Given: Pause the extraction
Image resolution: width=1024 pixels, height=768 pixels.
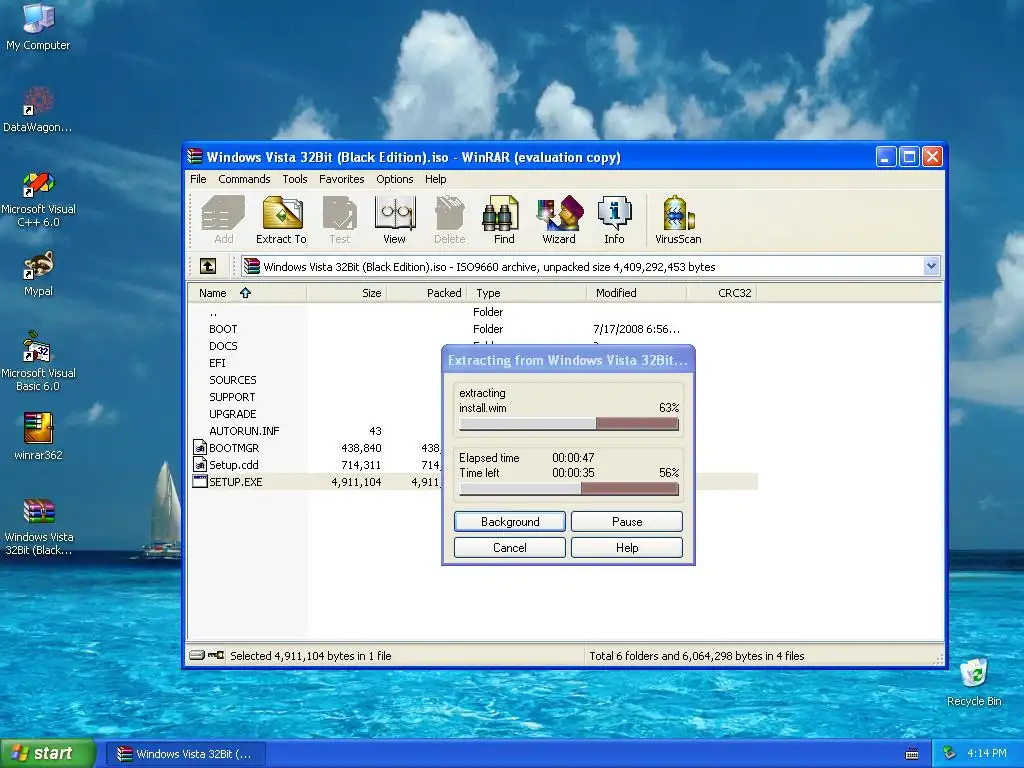Looking at the screenshot, I should 627,521.
